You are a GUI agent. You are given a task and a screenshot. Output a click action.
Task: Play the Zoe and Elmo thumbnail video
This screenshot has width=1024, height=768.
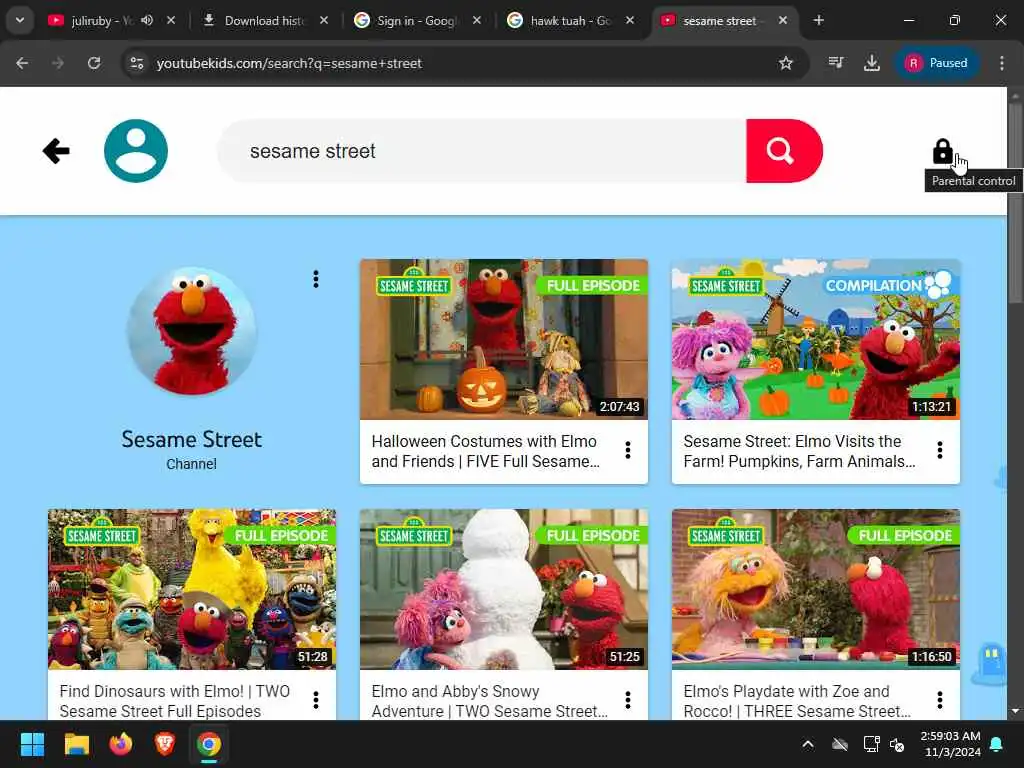coord(816,589)
